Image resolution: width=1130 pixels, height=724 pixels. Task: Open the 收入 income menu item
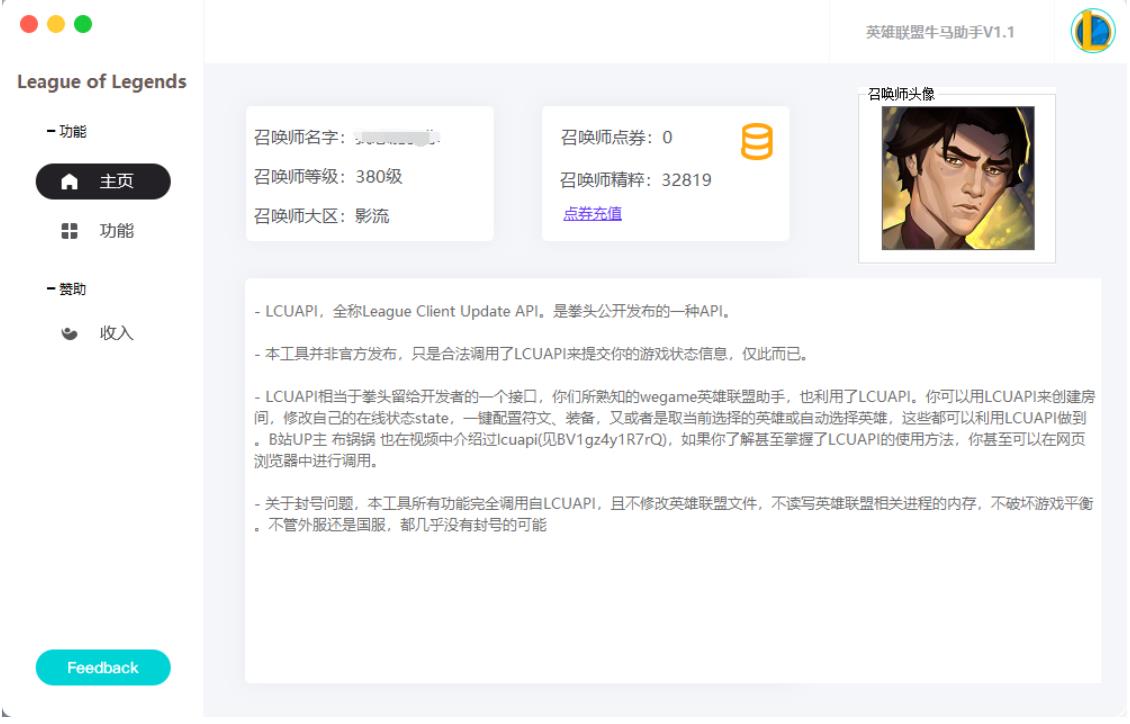[x=103, y=334]
